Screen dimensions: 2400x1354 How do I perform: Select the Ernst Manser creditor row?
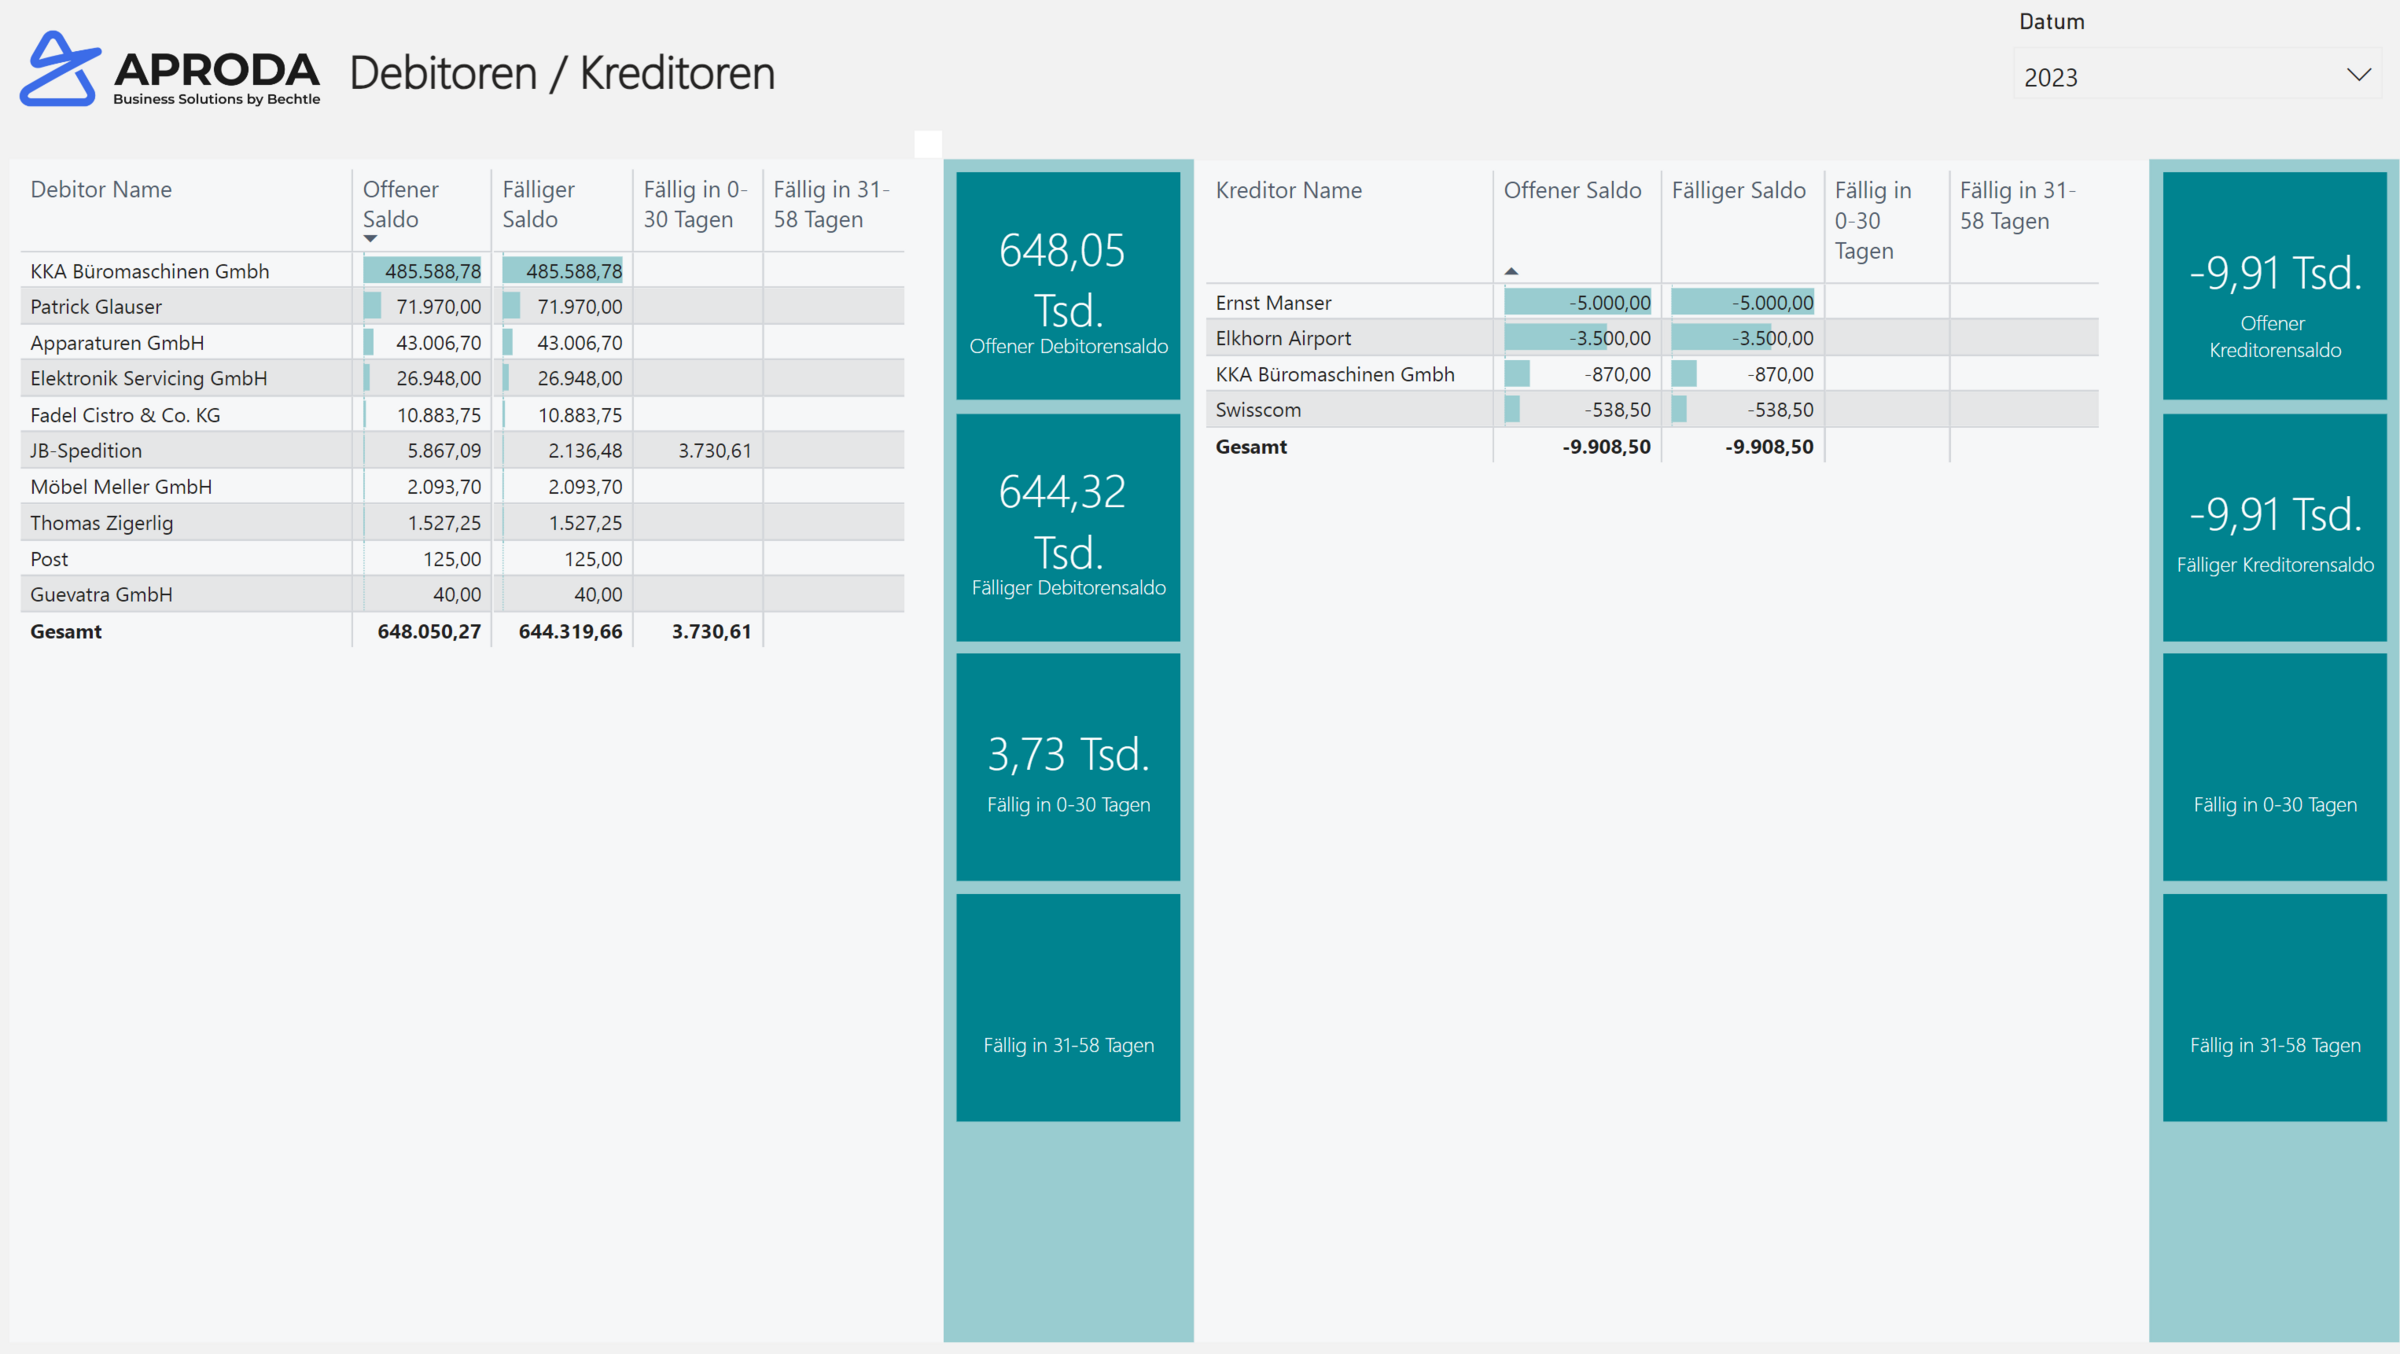pyautogui.click(x=1272, y=302)
